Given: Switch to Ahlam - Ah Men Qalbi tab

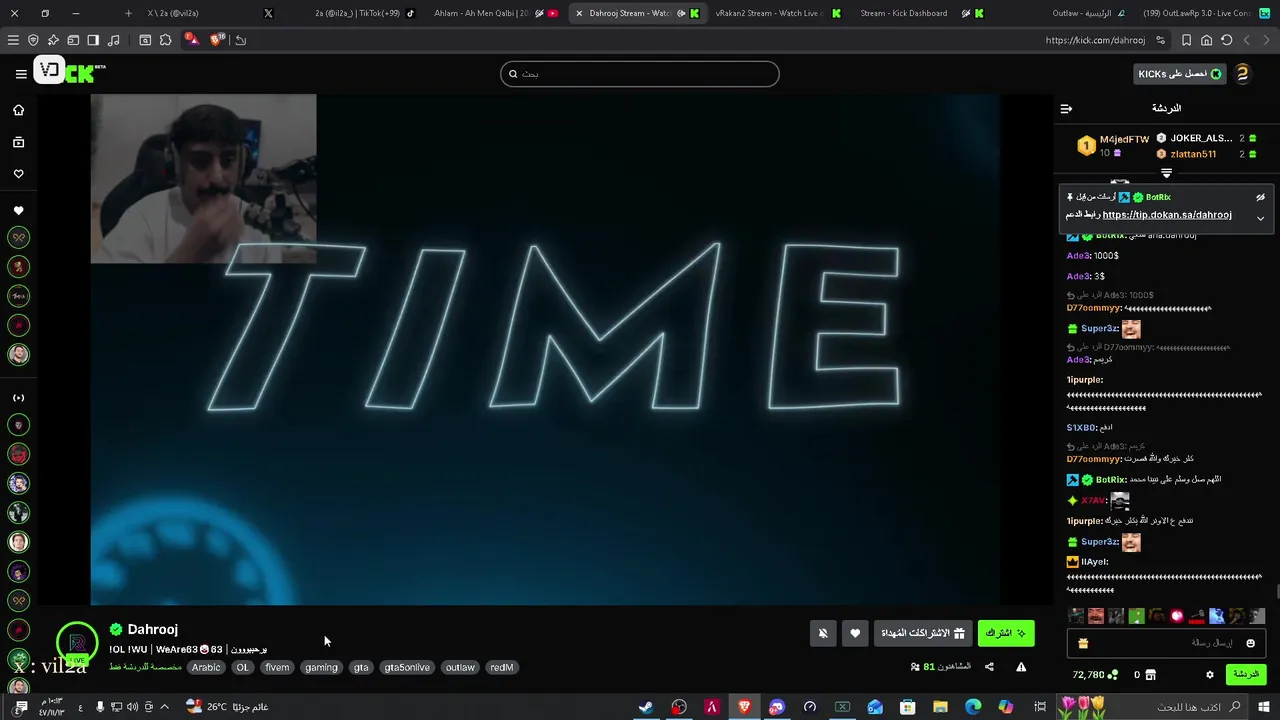Looking at the screenshot, I should [495, 13].
